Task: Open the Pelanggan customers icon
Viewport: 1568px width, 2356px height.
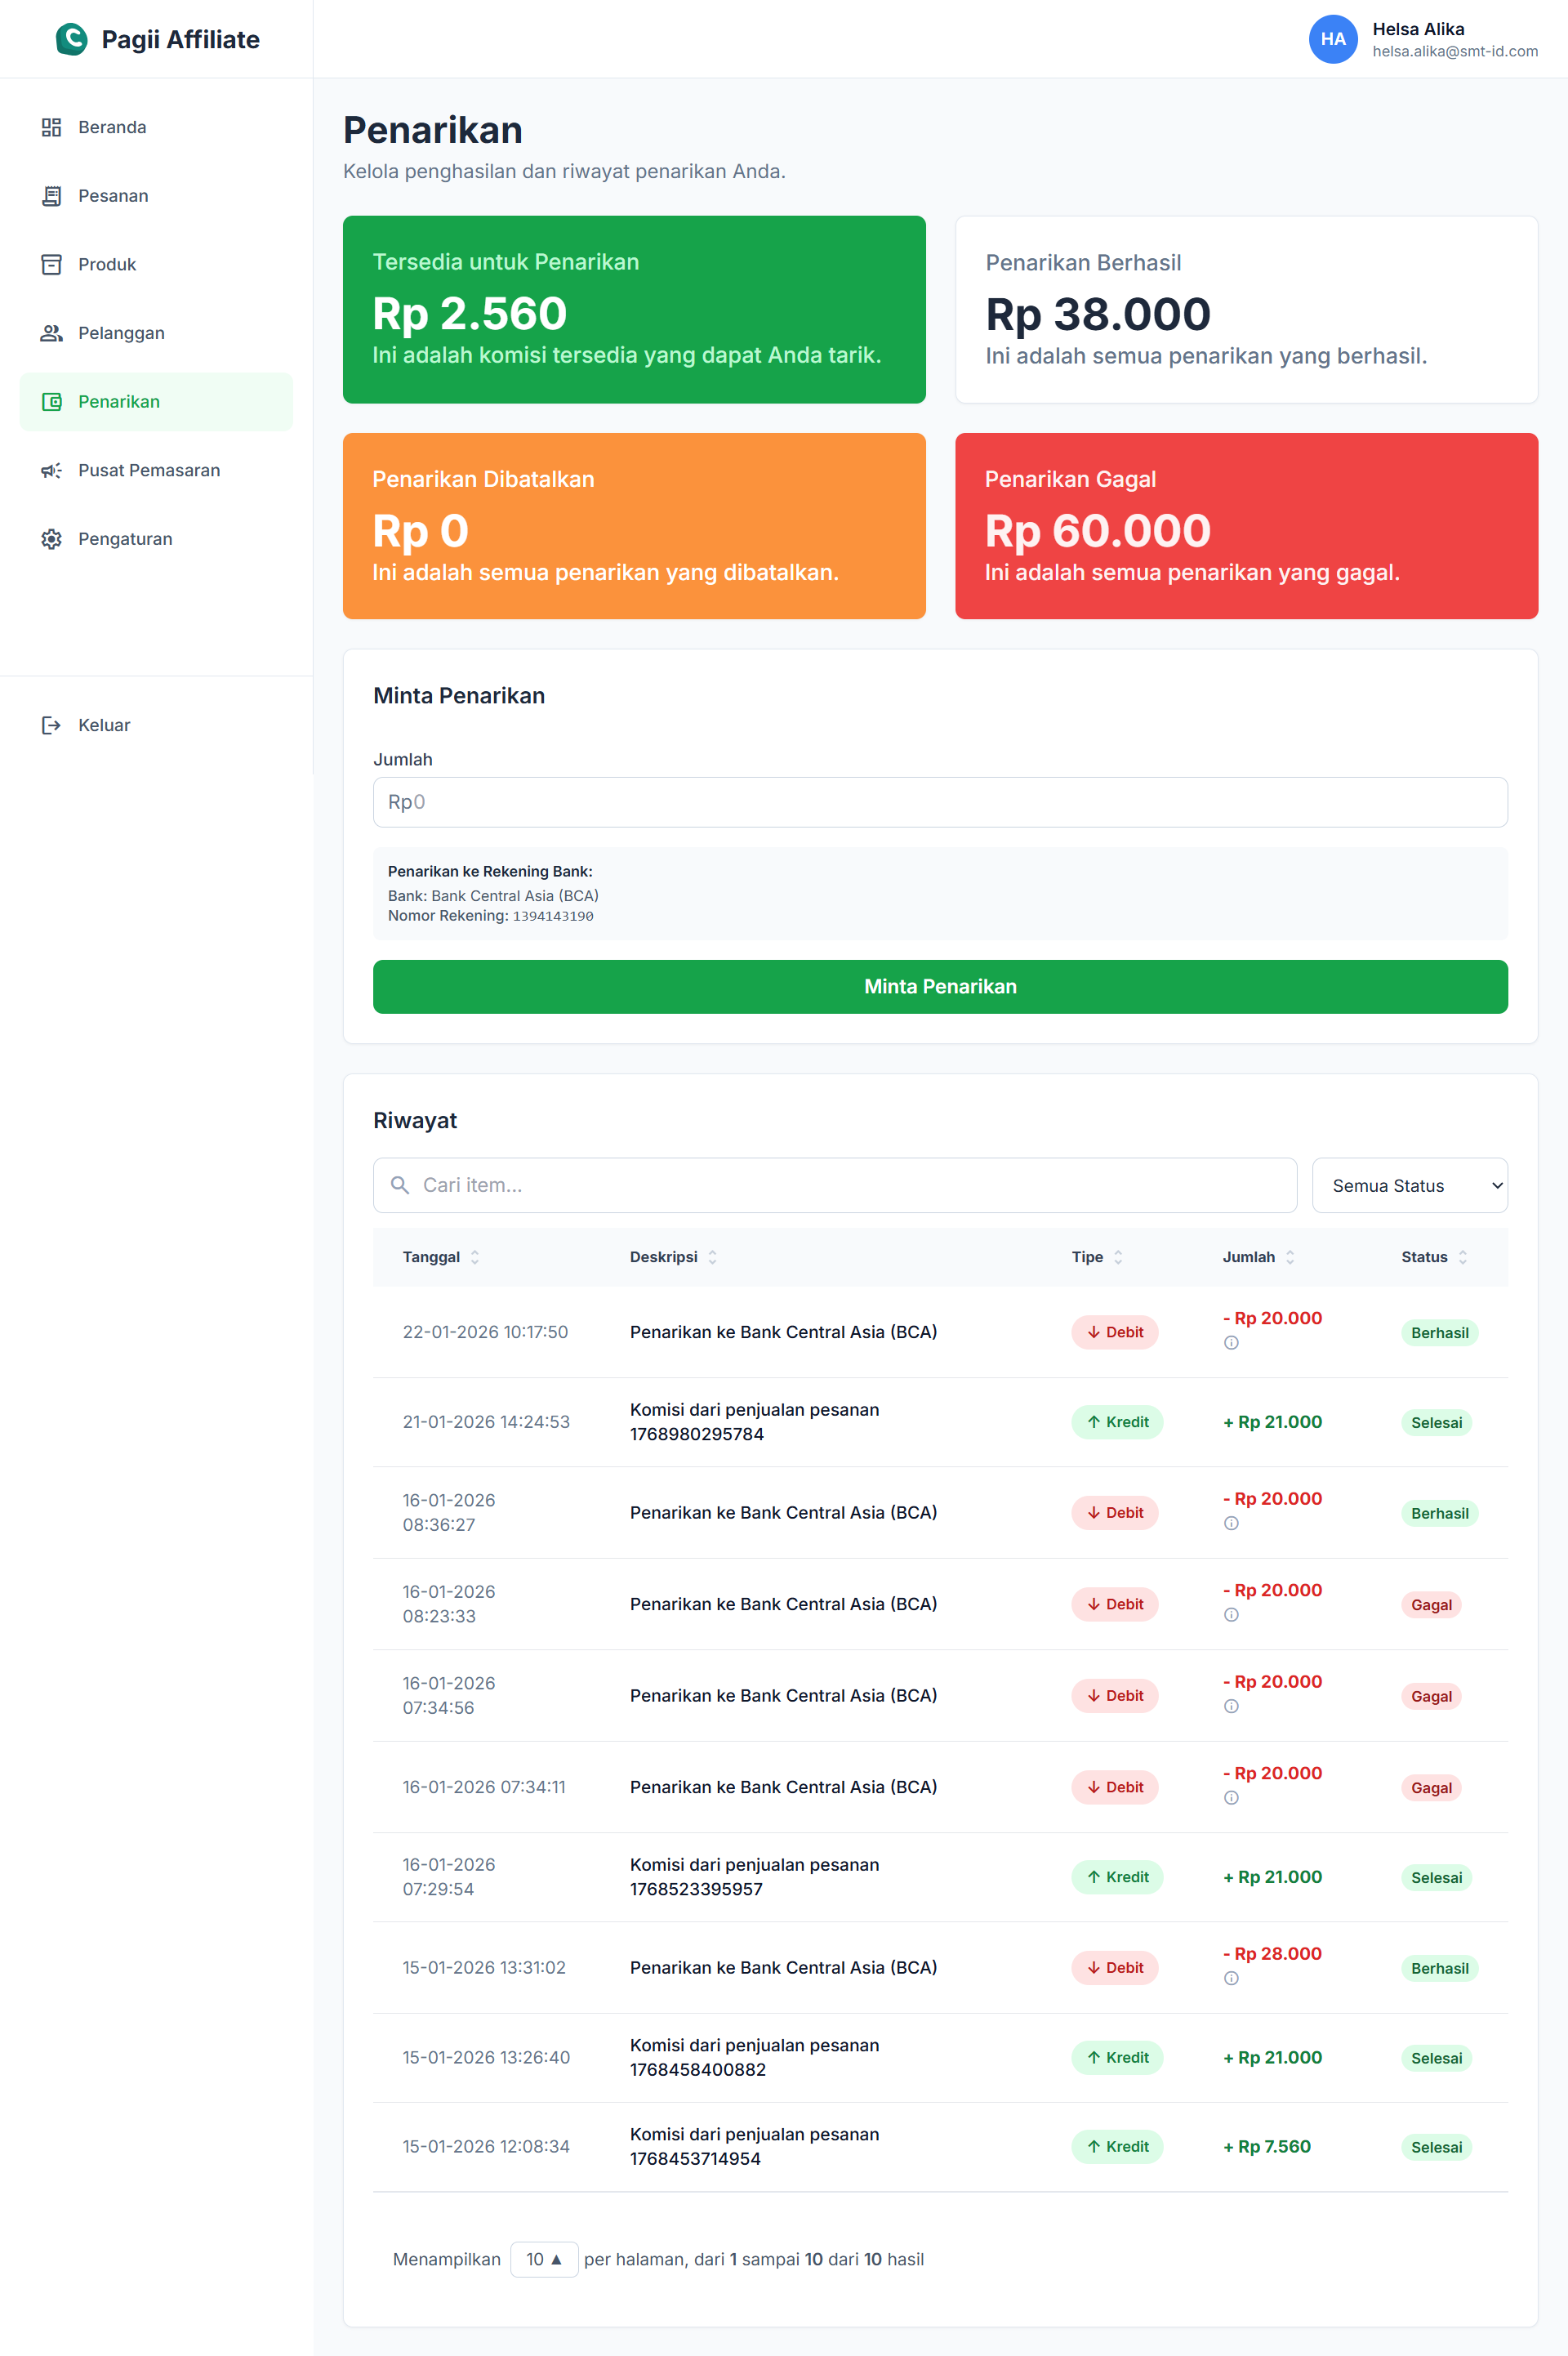Action: click(52, 332)
